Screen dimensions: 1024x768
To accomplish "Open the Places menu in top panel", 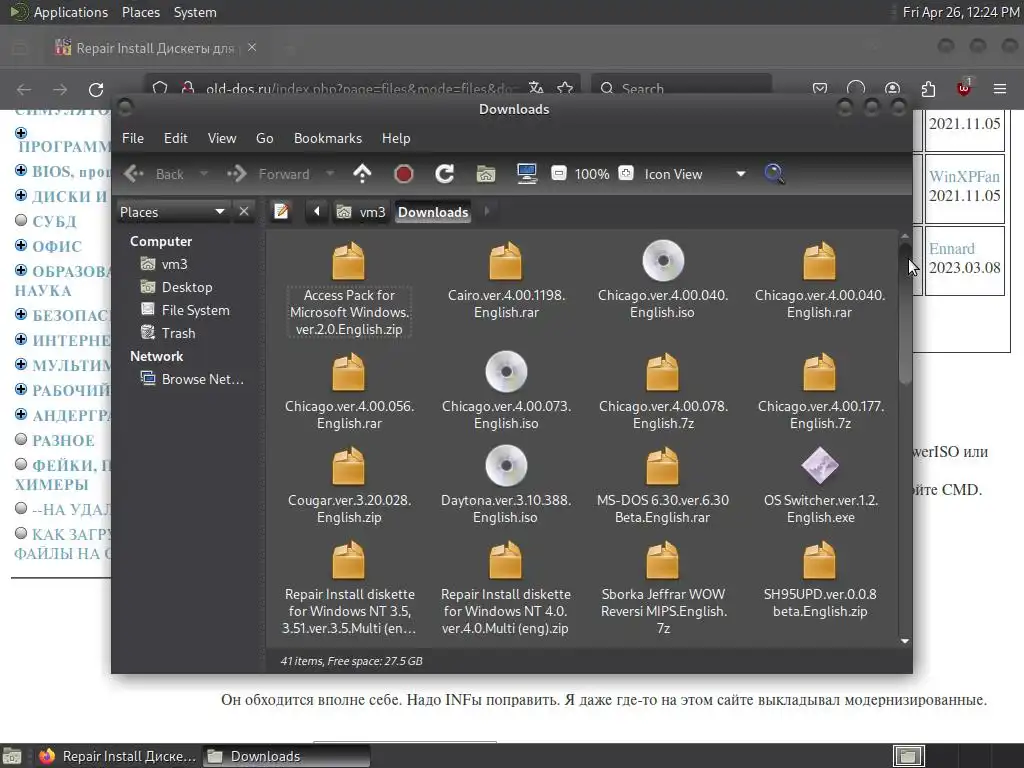I will click(140, 12).
